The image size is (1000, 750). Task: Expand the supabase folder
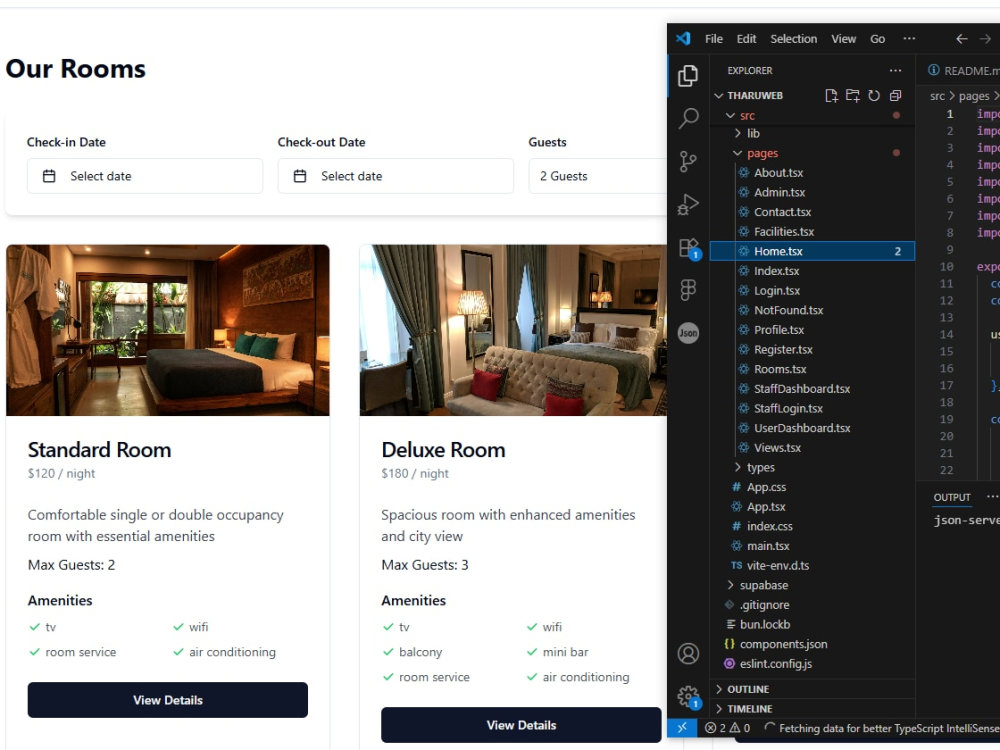point(763,585)
